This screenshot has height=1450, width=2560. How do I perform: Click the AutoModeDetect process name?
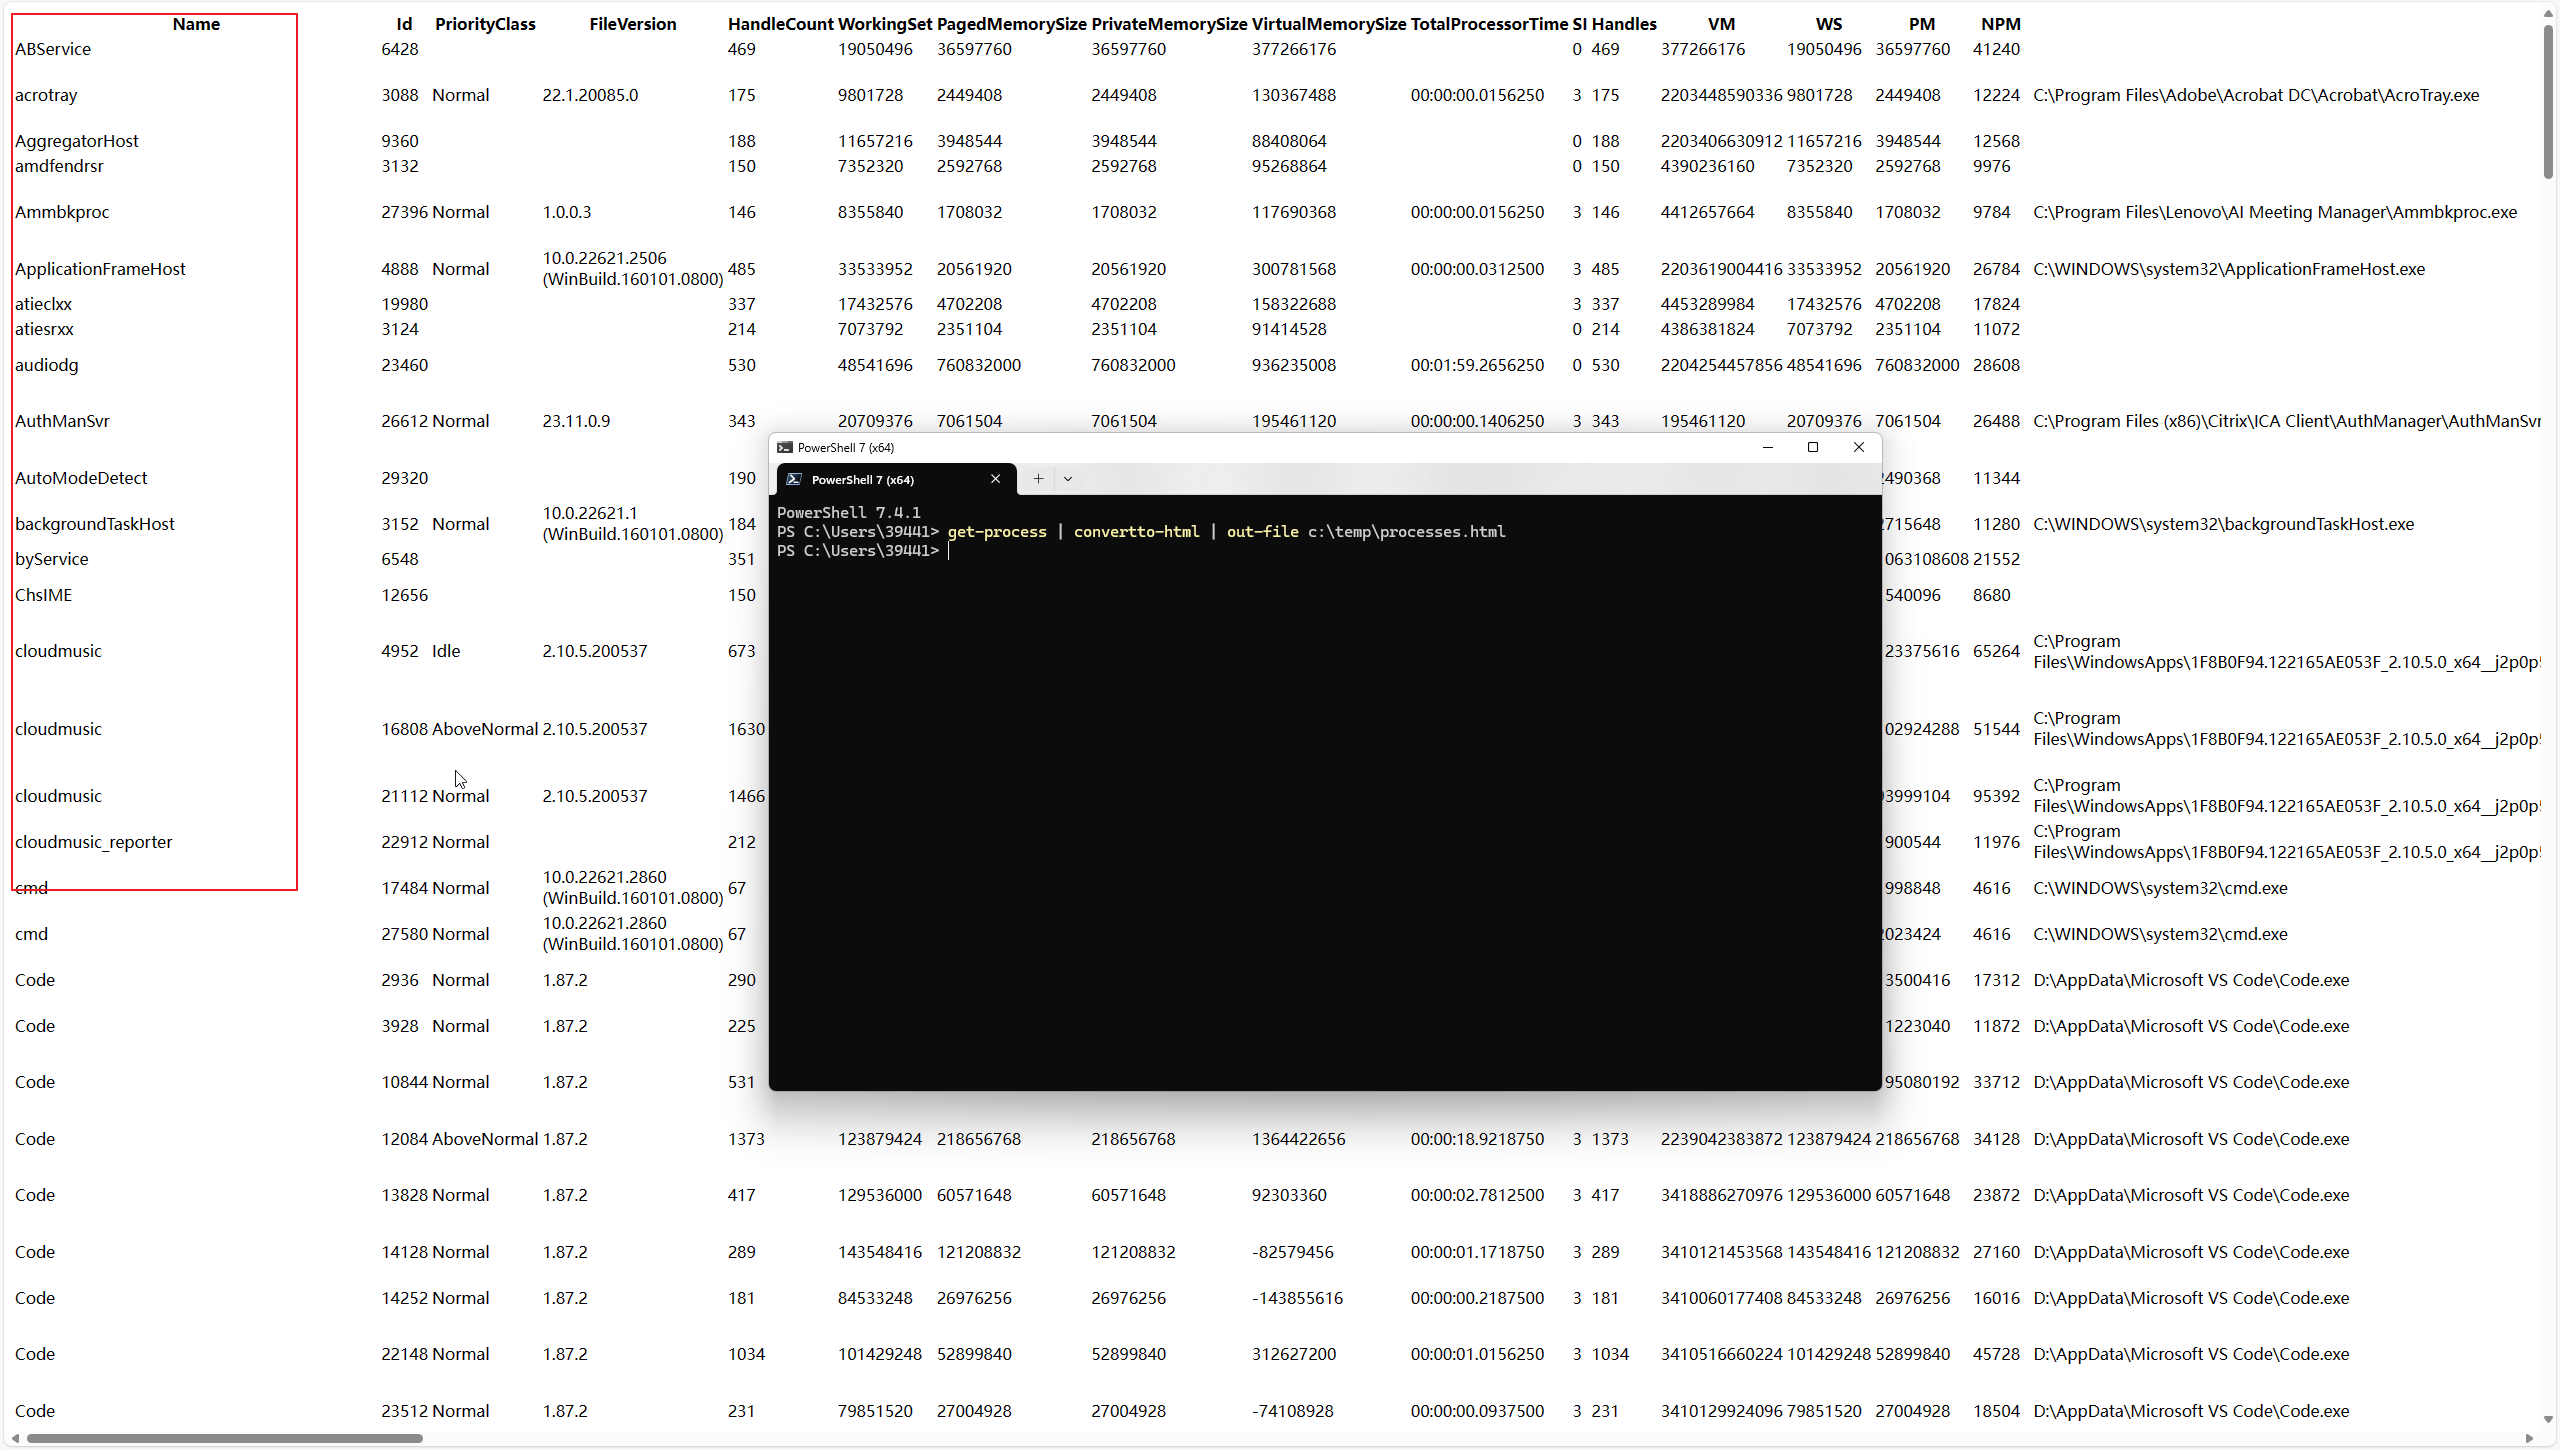[81, 478]
